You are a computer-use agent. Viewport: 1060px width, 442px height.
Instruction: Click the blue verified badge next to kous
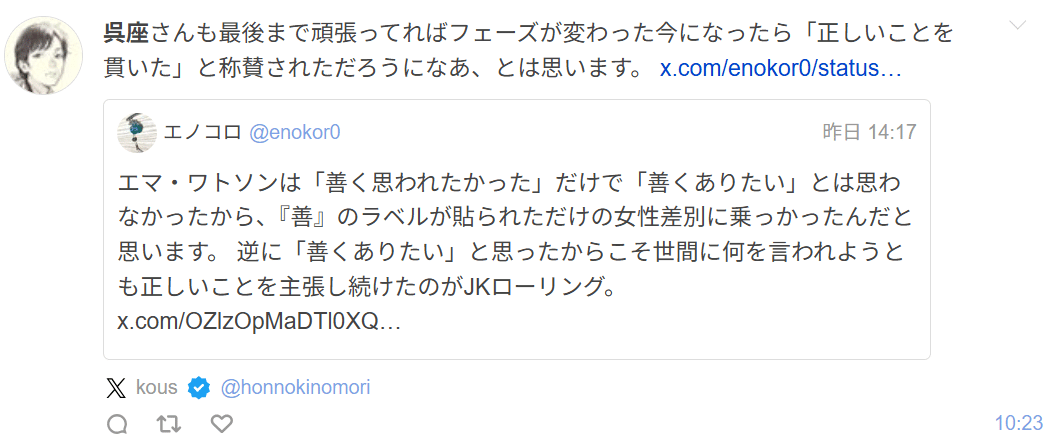tap(199, 387)
